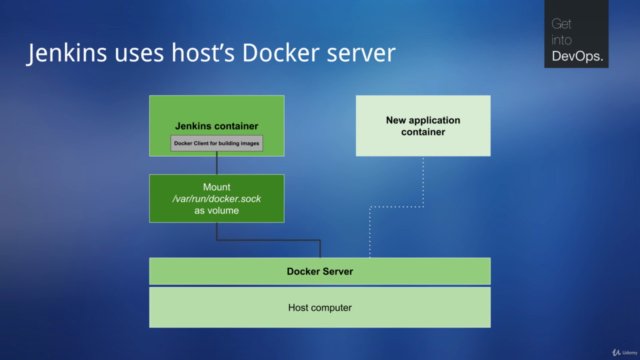Click the 'Host computer' box
This screenshot has width=640, height=360.
click(320, 307)
